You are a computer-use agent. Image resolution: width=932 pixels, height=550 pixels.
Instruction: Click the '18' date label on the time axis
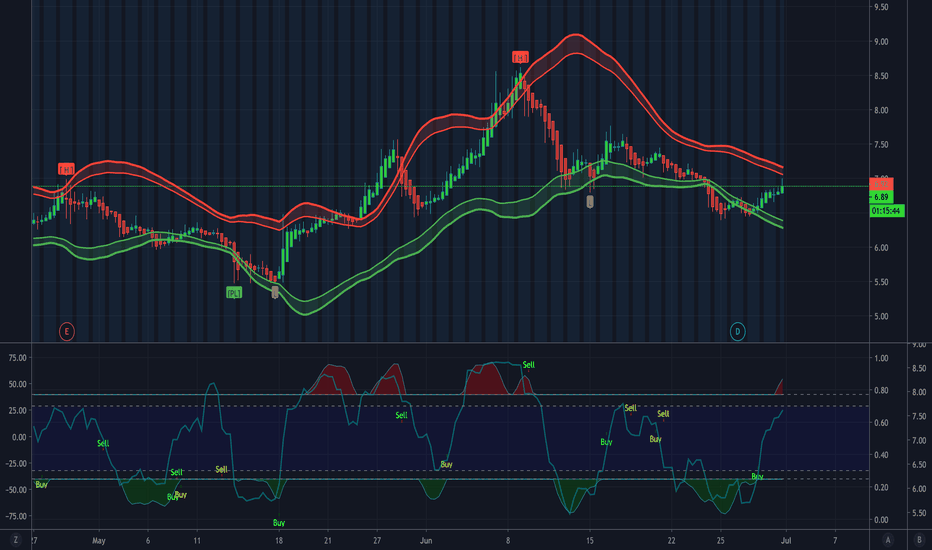point(278,540)
